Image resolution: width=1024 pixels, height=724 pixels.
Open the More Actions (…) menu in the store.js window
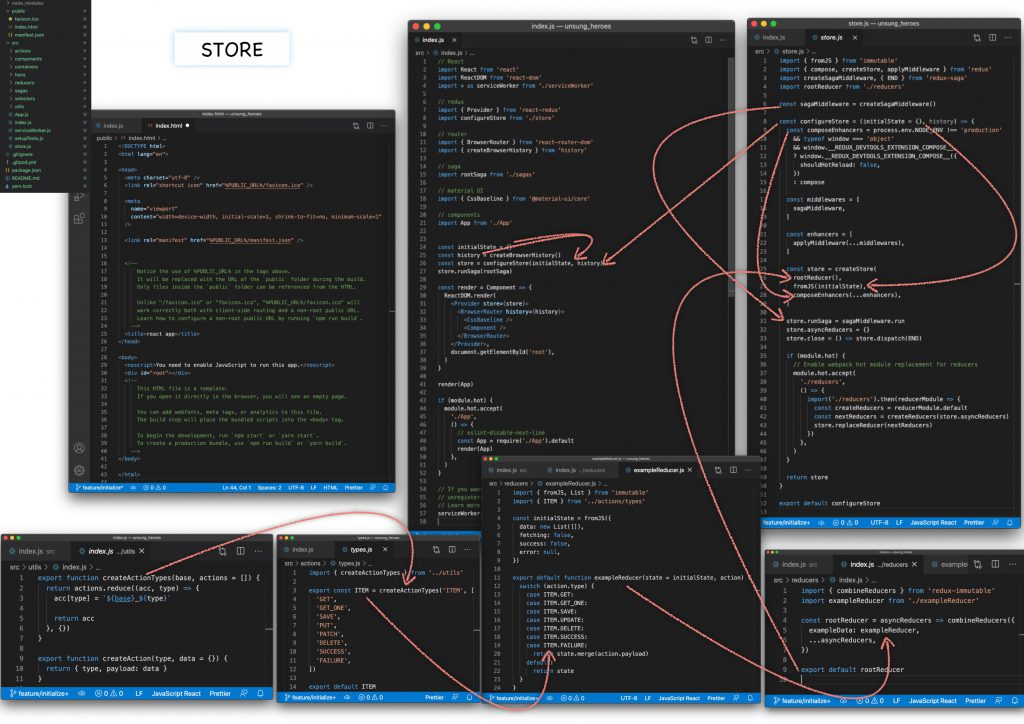[x=1008, y=37]
